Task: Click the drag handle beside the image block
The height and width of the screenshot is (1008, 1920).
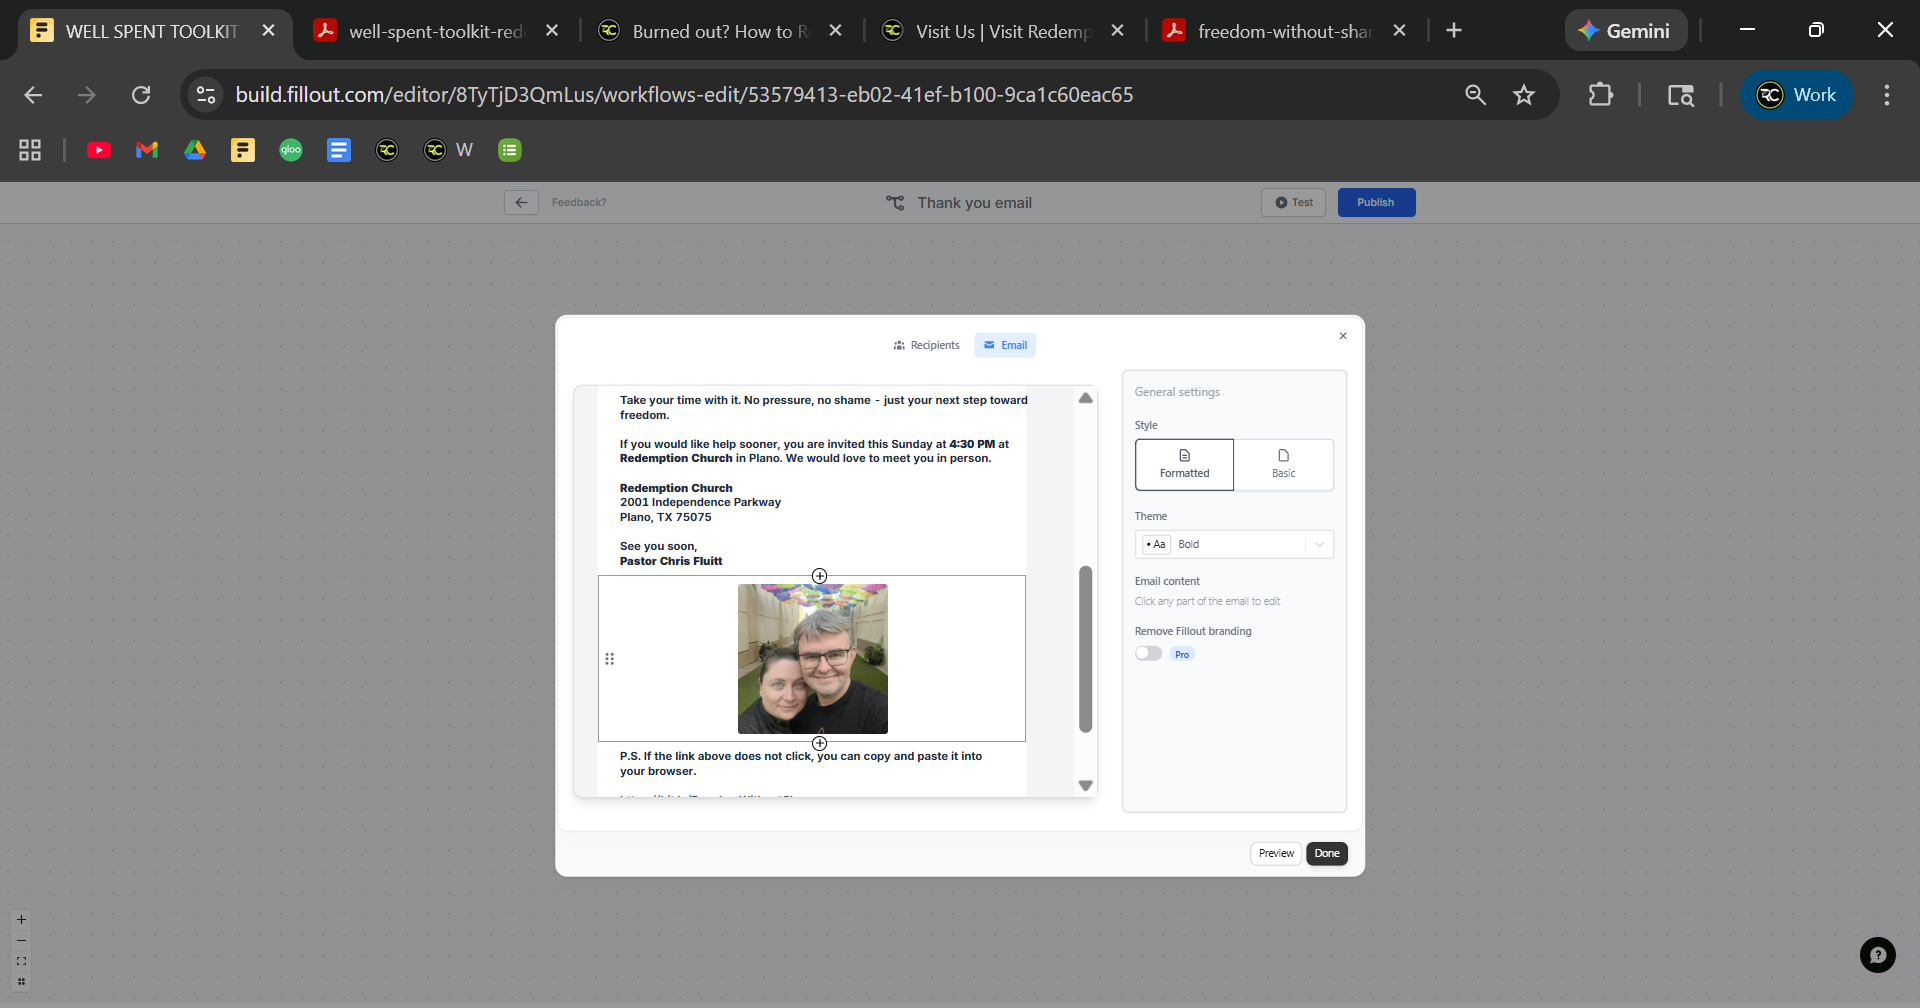Action: pos(609,659)
